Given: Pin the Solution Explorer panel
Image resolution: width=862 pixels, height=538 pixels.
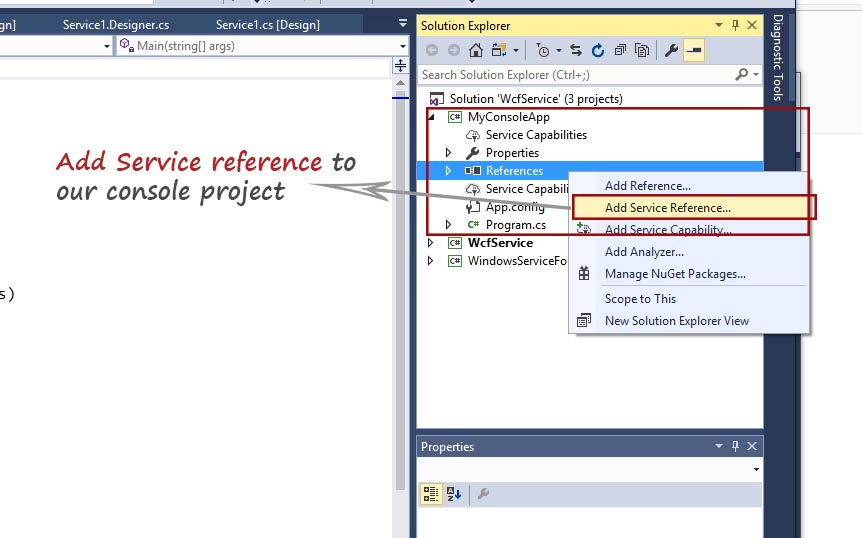Looking at the screenshot, I should 736,25.
